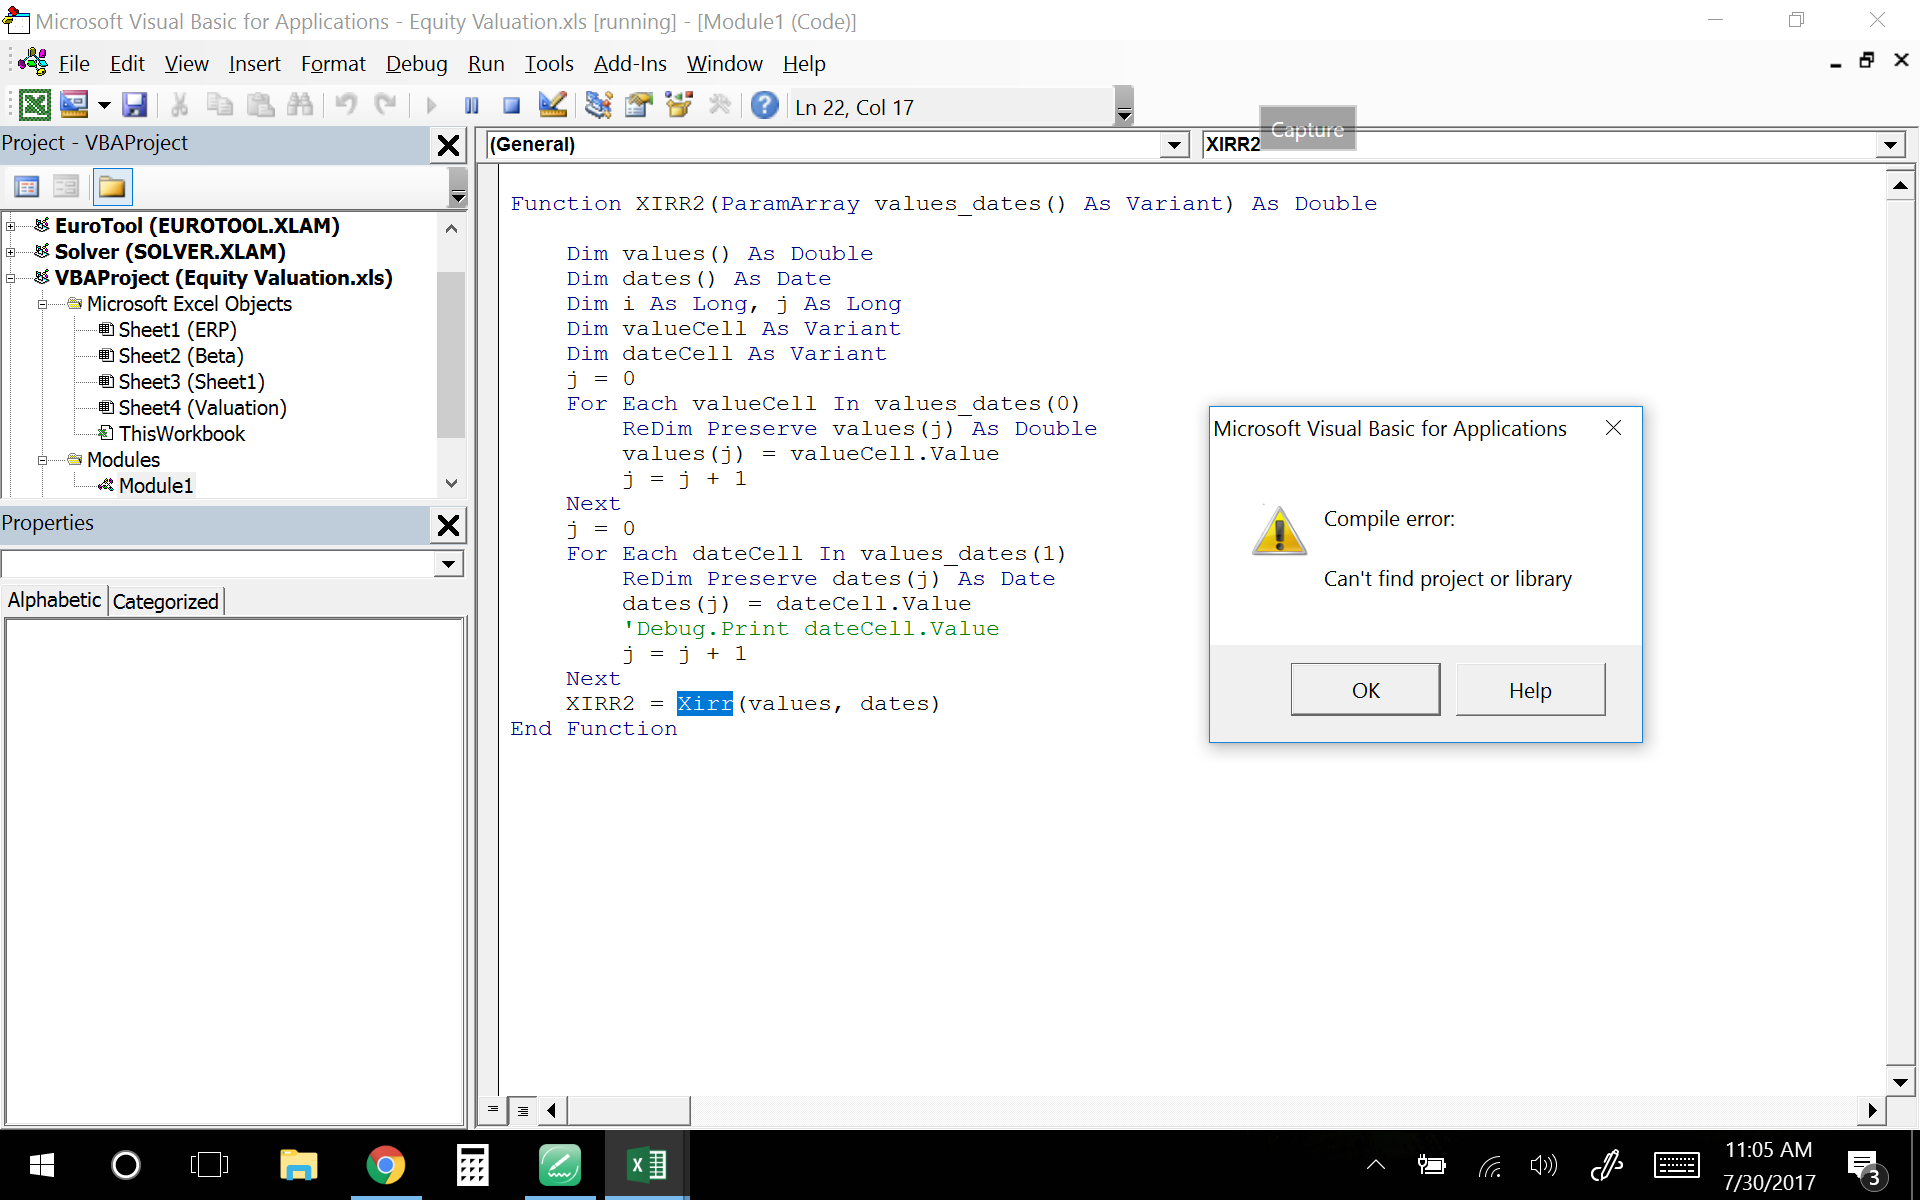Click Help in the compile error dialog
The width and height of the screenshot is (1920, 1200).
(1529, 690)
